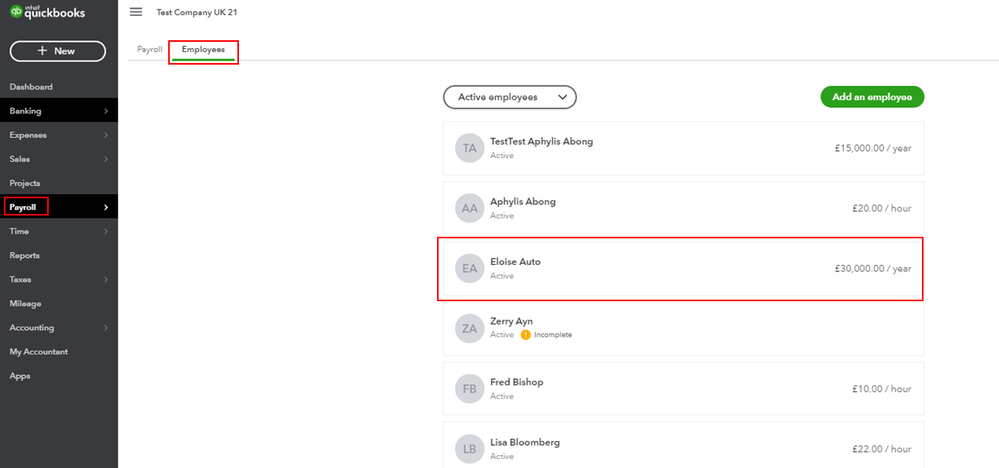Click the AA avatar for Aphylis Abong
This screenshot has height=468, width=999.
pyautogui.click(x=468, y=208)
